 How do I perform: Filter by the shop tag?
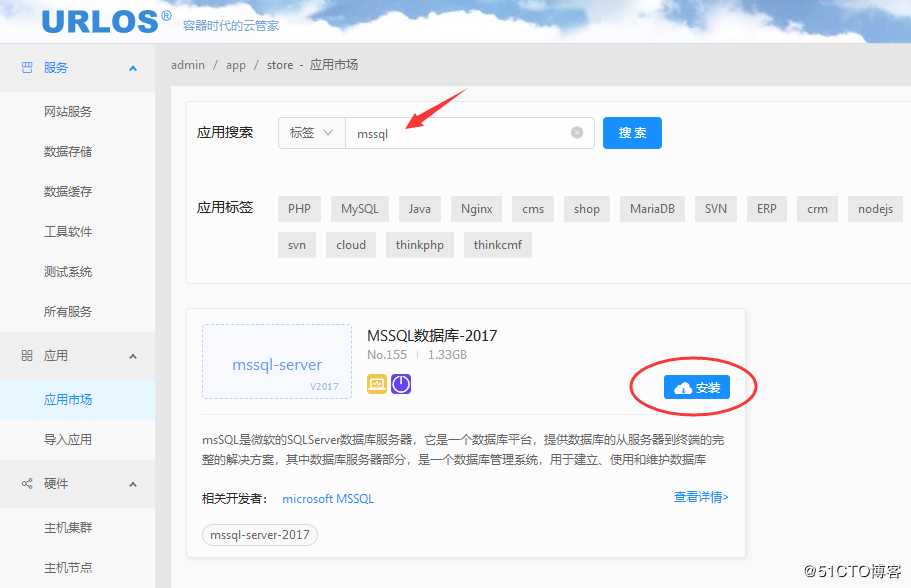[x=586, y=209]
